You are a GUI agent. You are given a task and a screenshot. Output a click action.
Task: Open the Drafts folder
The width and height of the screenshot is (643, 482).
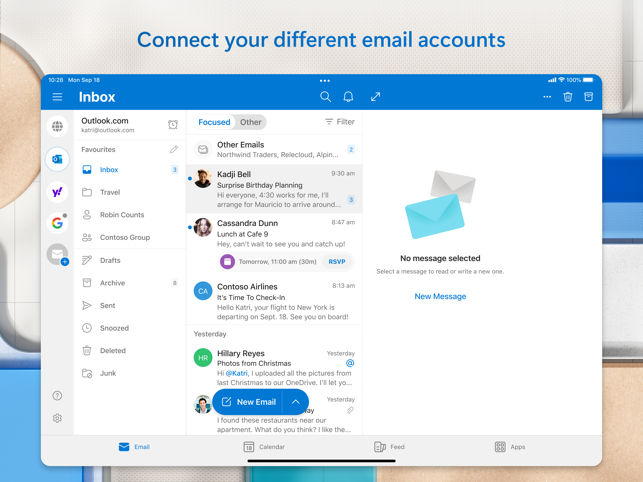130,260
